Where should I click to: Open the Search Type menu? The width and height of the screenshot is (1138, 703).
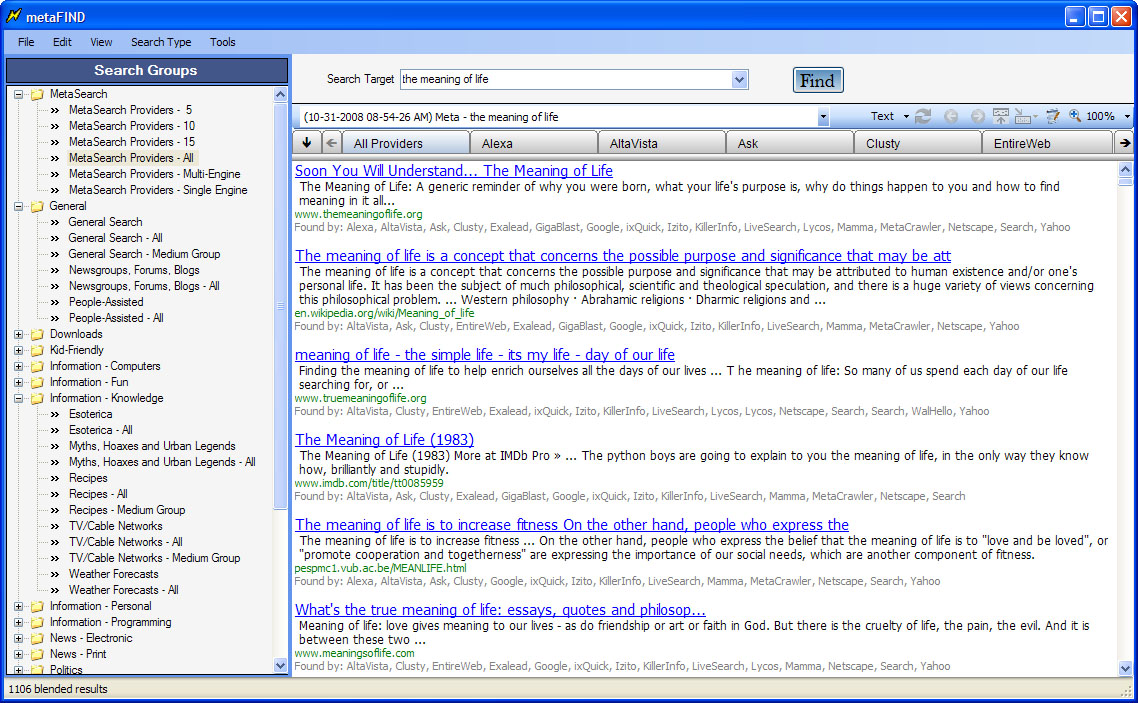click(161, 42)
